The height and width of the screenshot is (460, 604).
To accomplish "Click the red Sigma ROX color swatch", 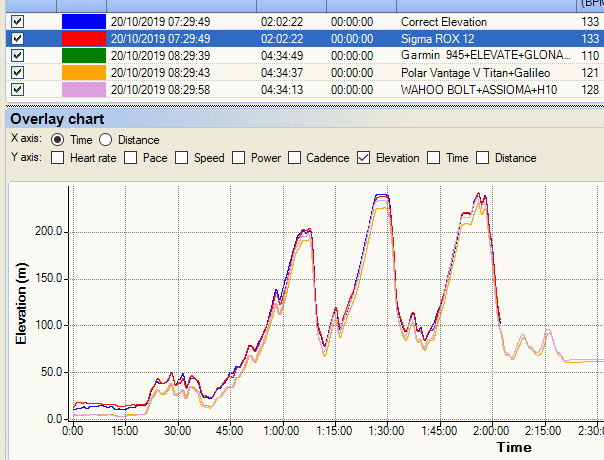I will [x=82, y=38].
